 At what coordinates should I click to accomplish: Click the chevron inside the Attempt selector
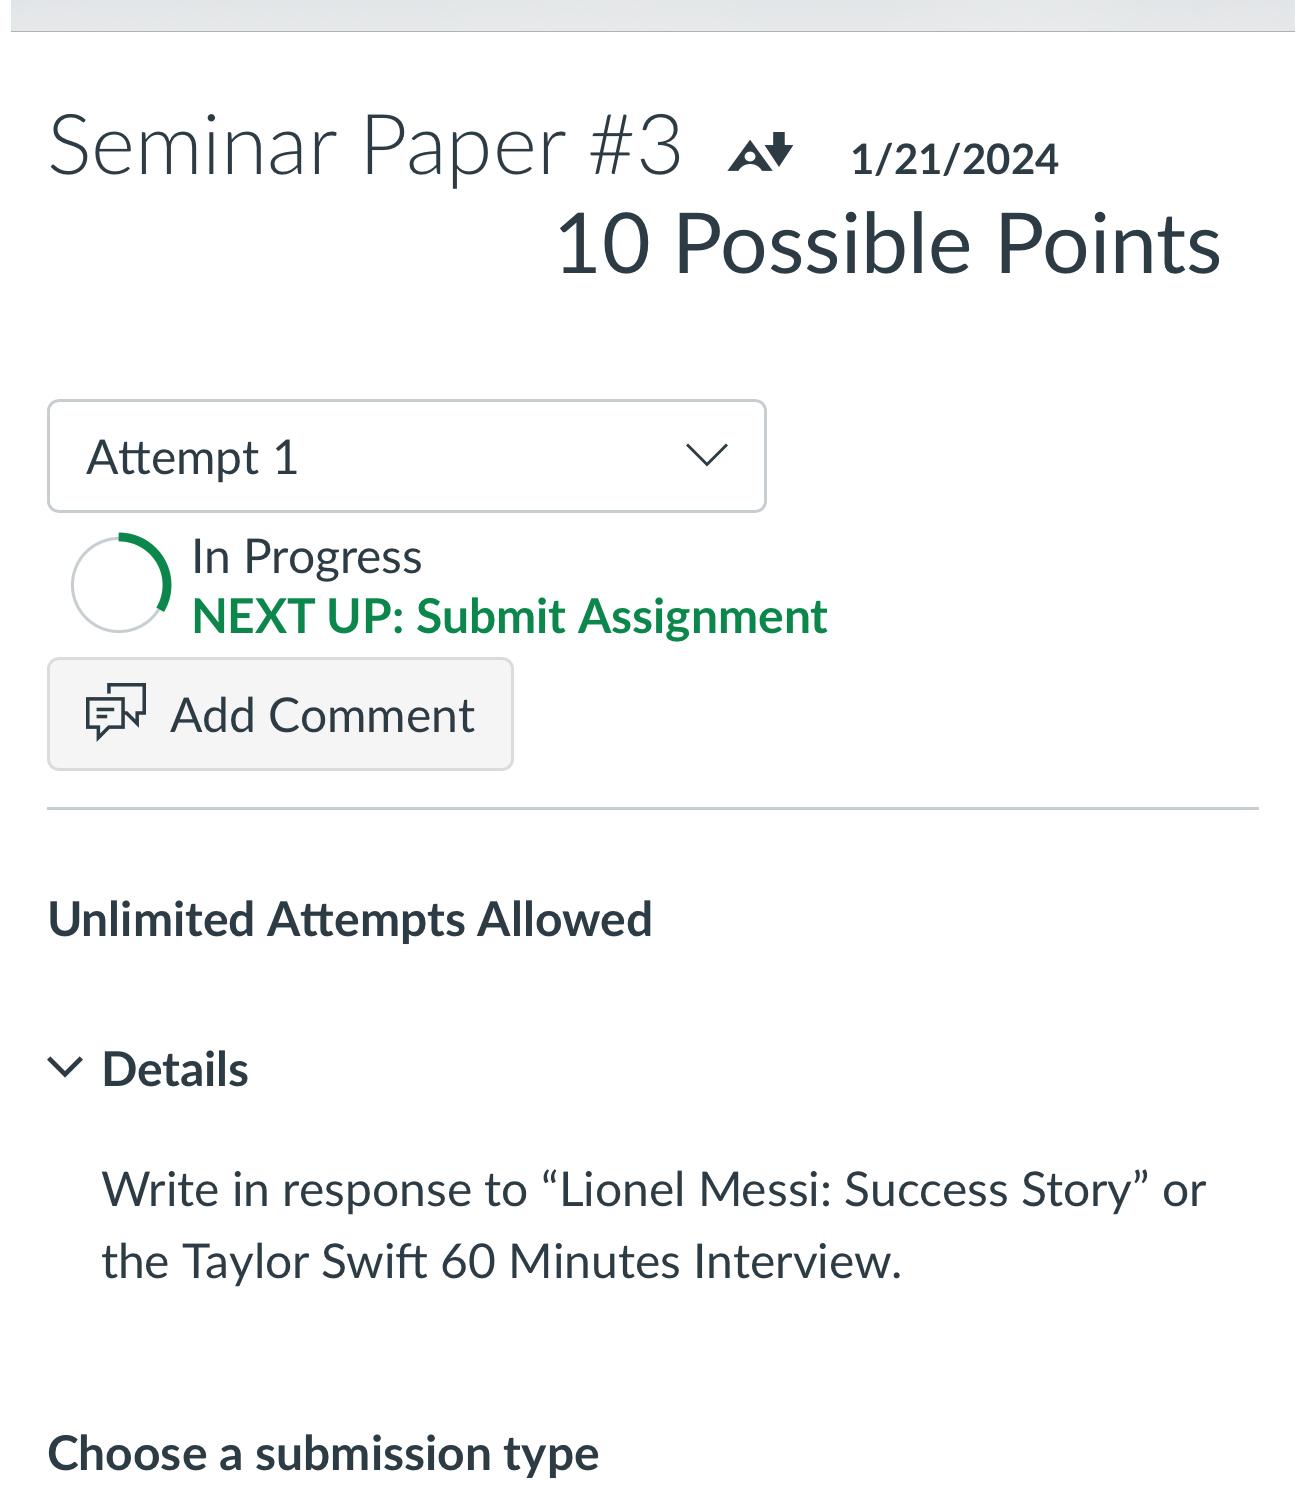click(x=705, y=456)
